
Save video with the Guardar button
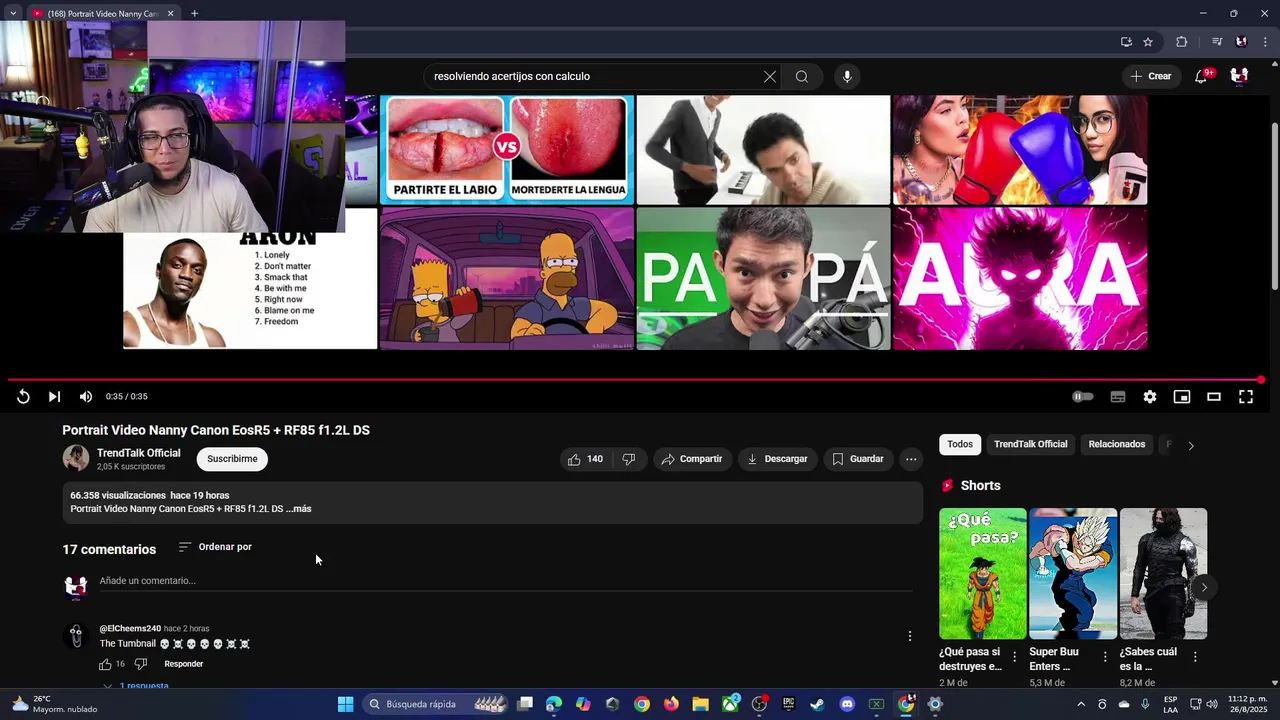[x=858, y=459]
